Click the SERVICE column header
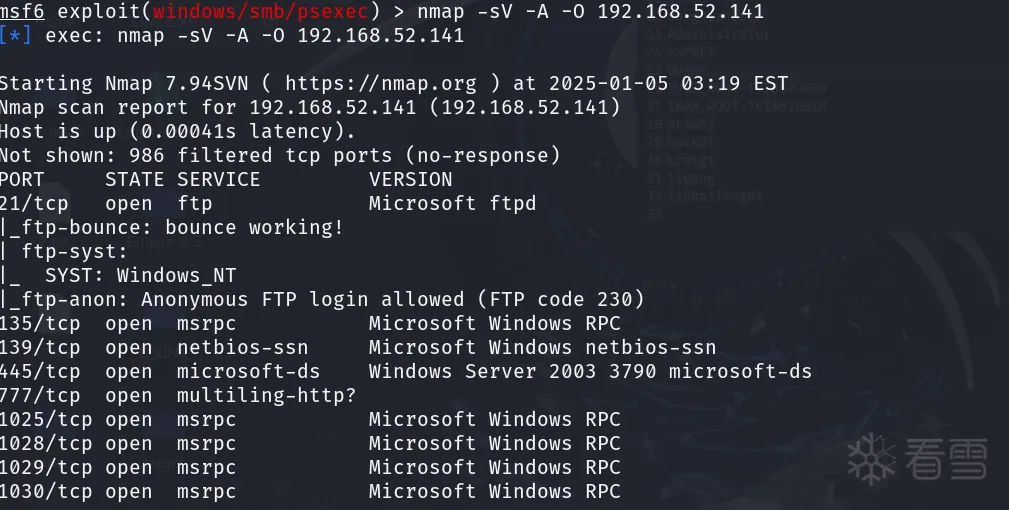The image size is (1009, 510). click(218, 180)
